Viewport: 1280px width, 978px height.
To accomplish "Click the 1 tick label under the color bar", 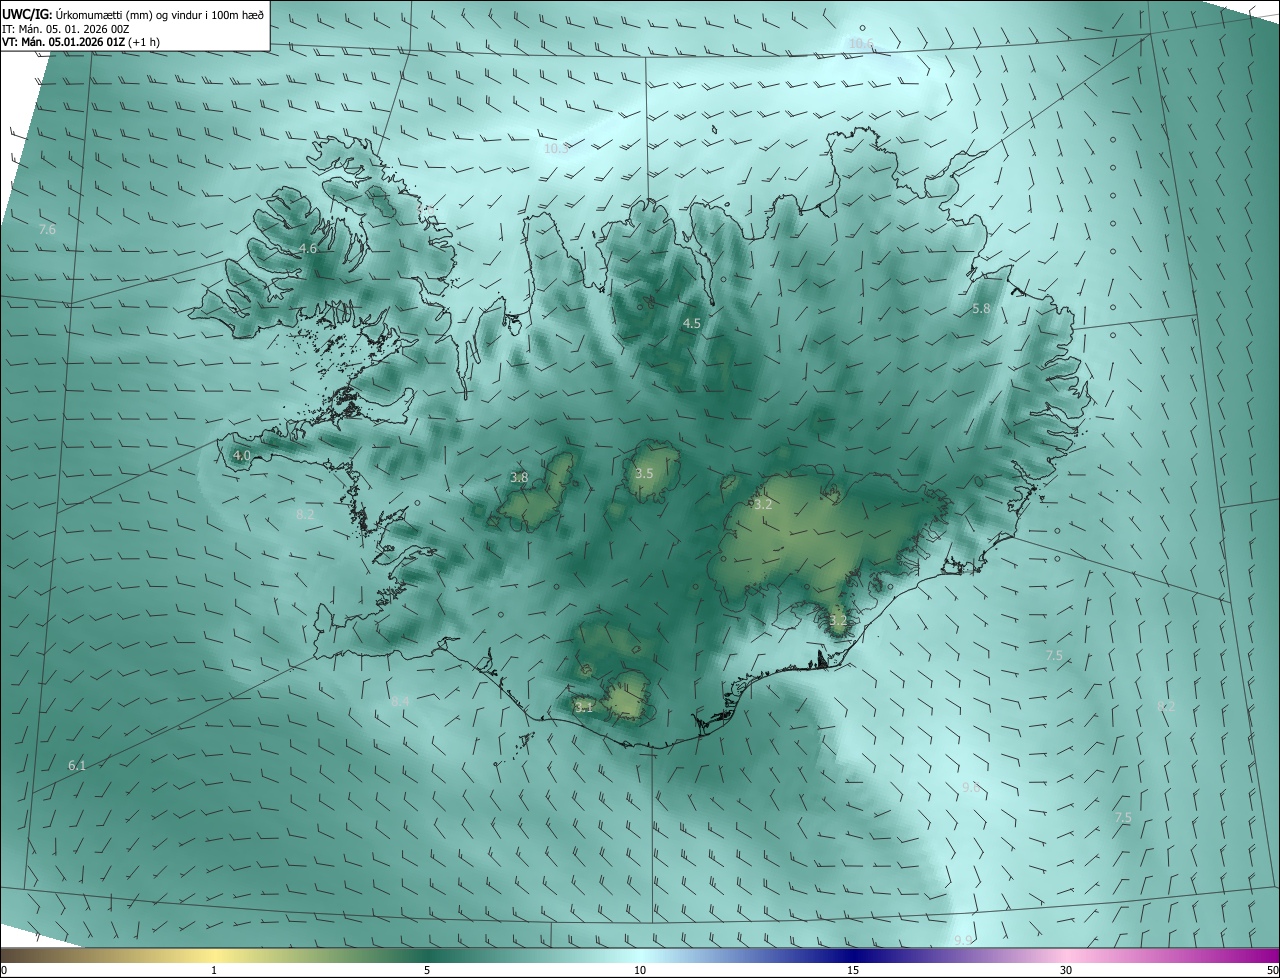I will click(214, 971).
